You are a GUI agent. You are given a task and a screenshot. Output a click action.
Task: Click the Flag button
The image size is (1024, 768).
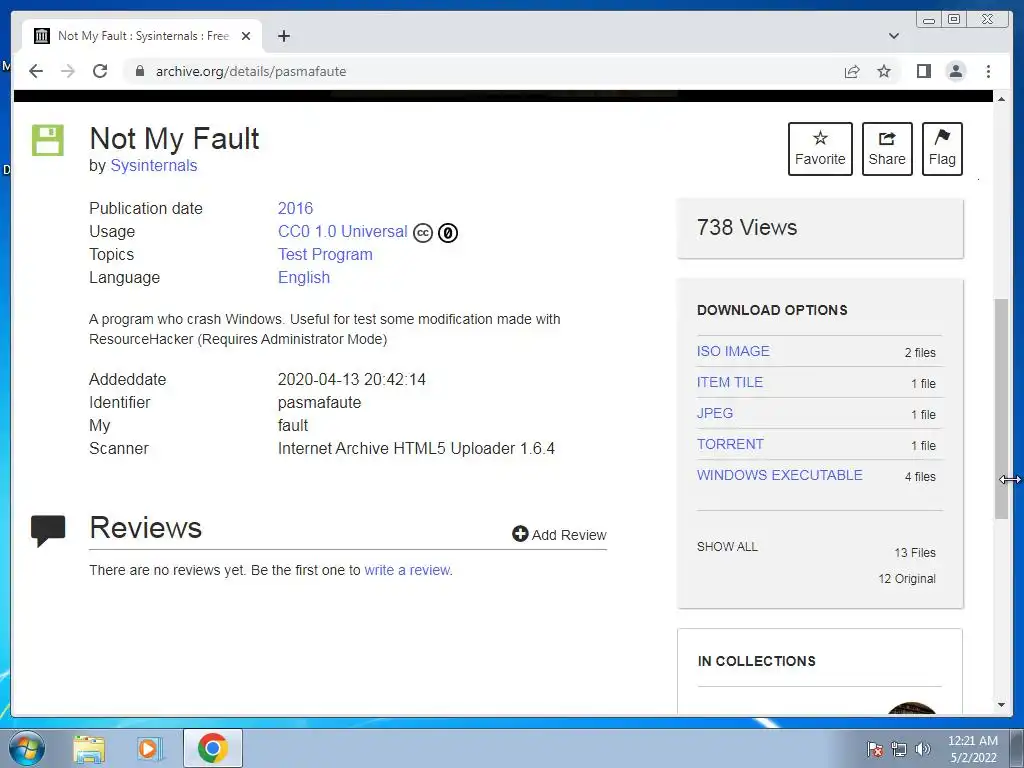(x=942, y=149)
